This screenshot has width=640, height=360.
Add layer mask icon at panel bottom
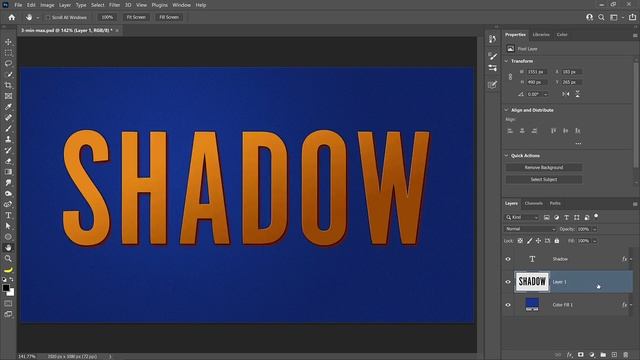[x=580, y=355]
